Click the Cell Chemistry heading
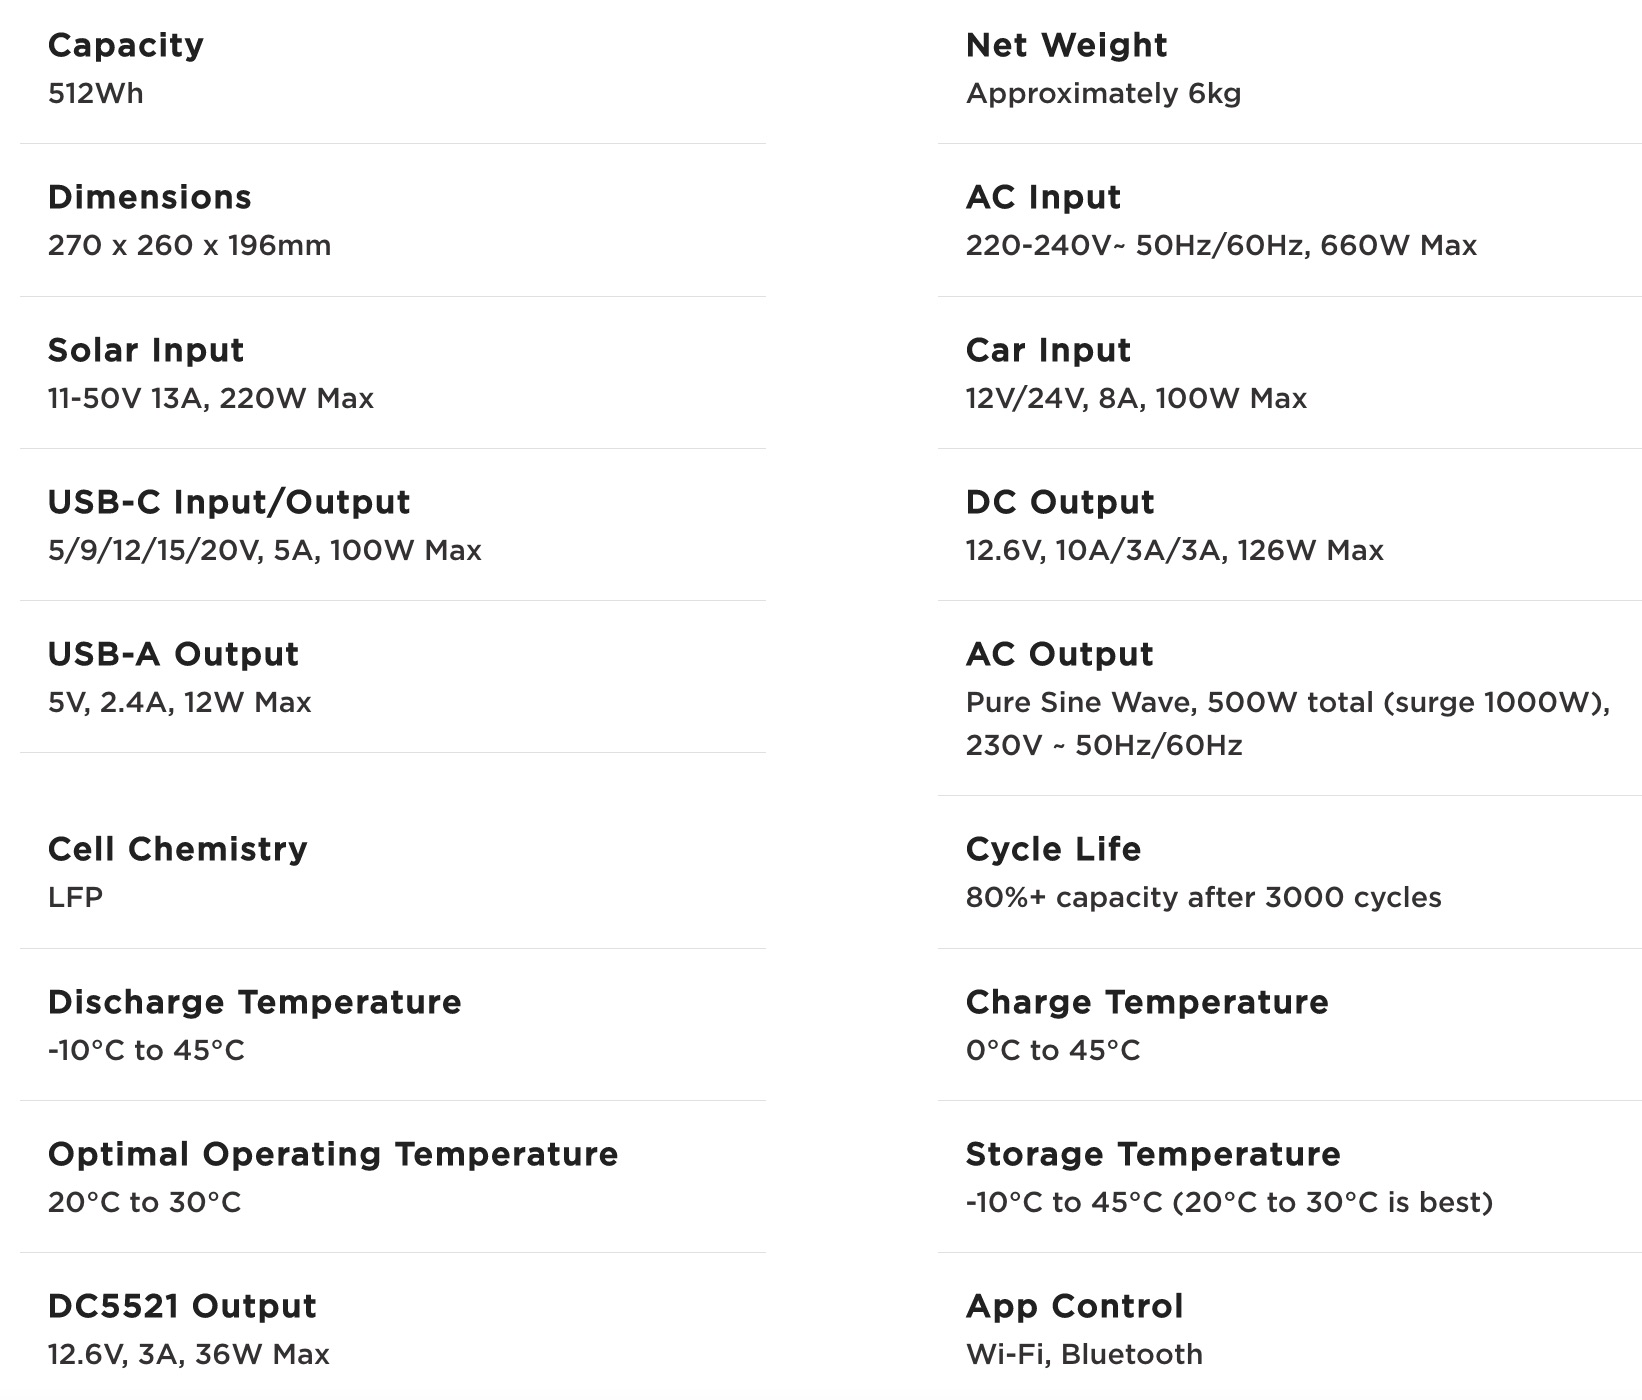Viewport: 1642px width, 1400px height. point(178,849)
